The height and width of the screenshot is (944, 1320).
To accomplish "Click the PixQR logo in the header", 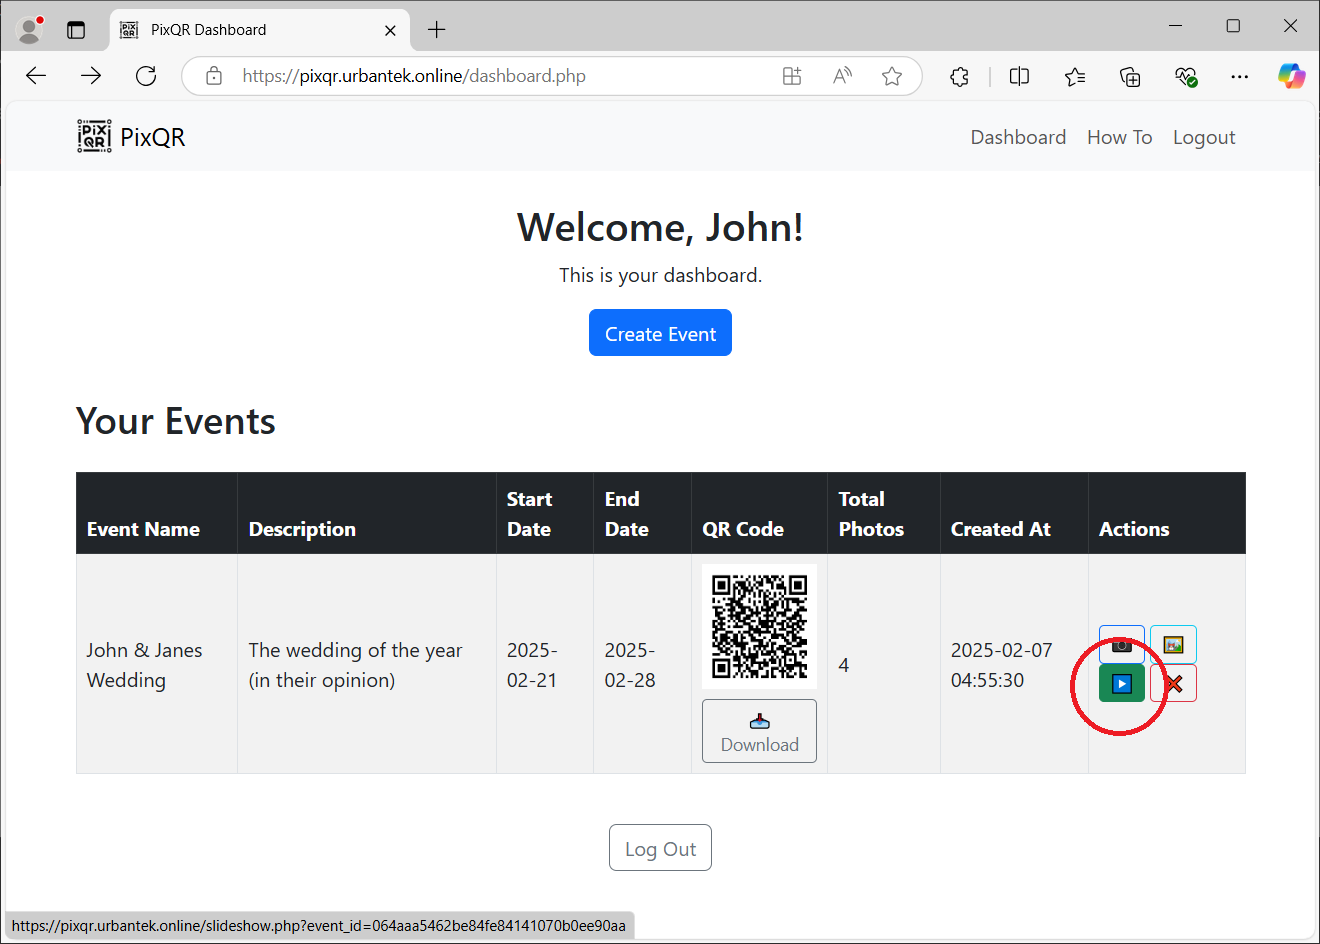I will (132, 137).
